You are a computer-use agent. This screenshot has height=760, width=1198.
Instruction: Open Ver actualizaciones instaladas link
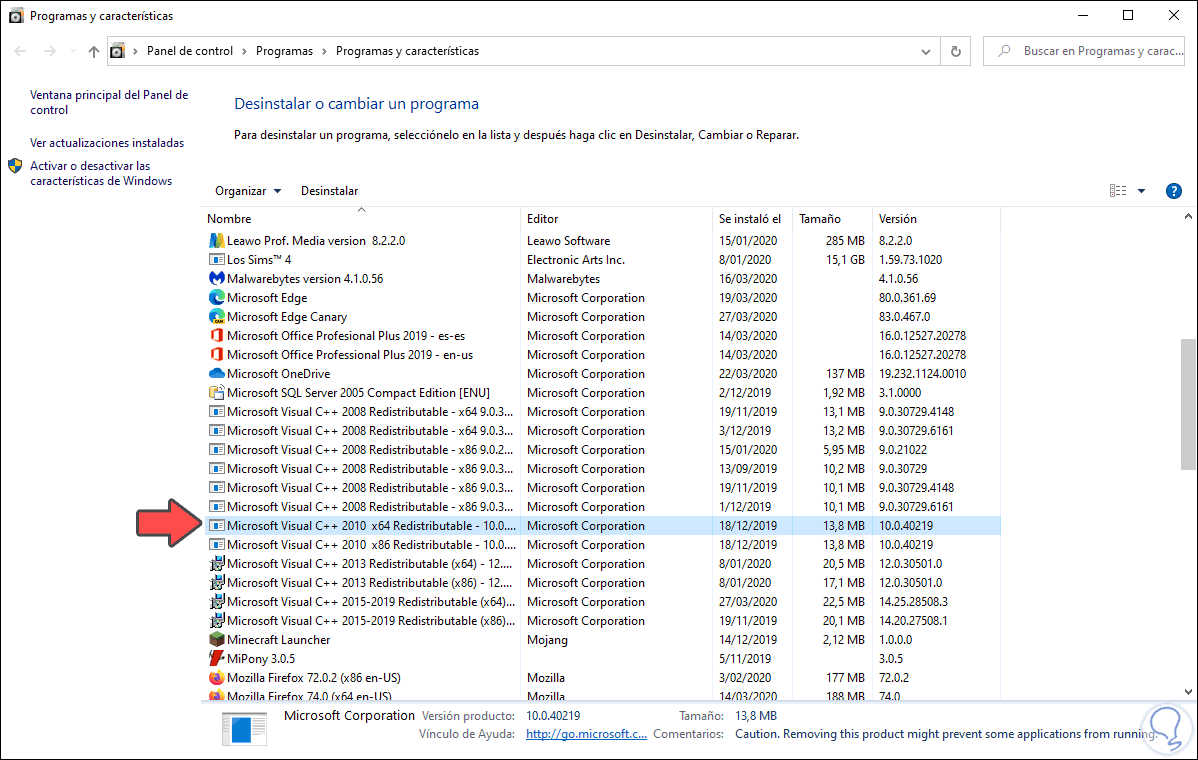click(x=107, y=143)
